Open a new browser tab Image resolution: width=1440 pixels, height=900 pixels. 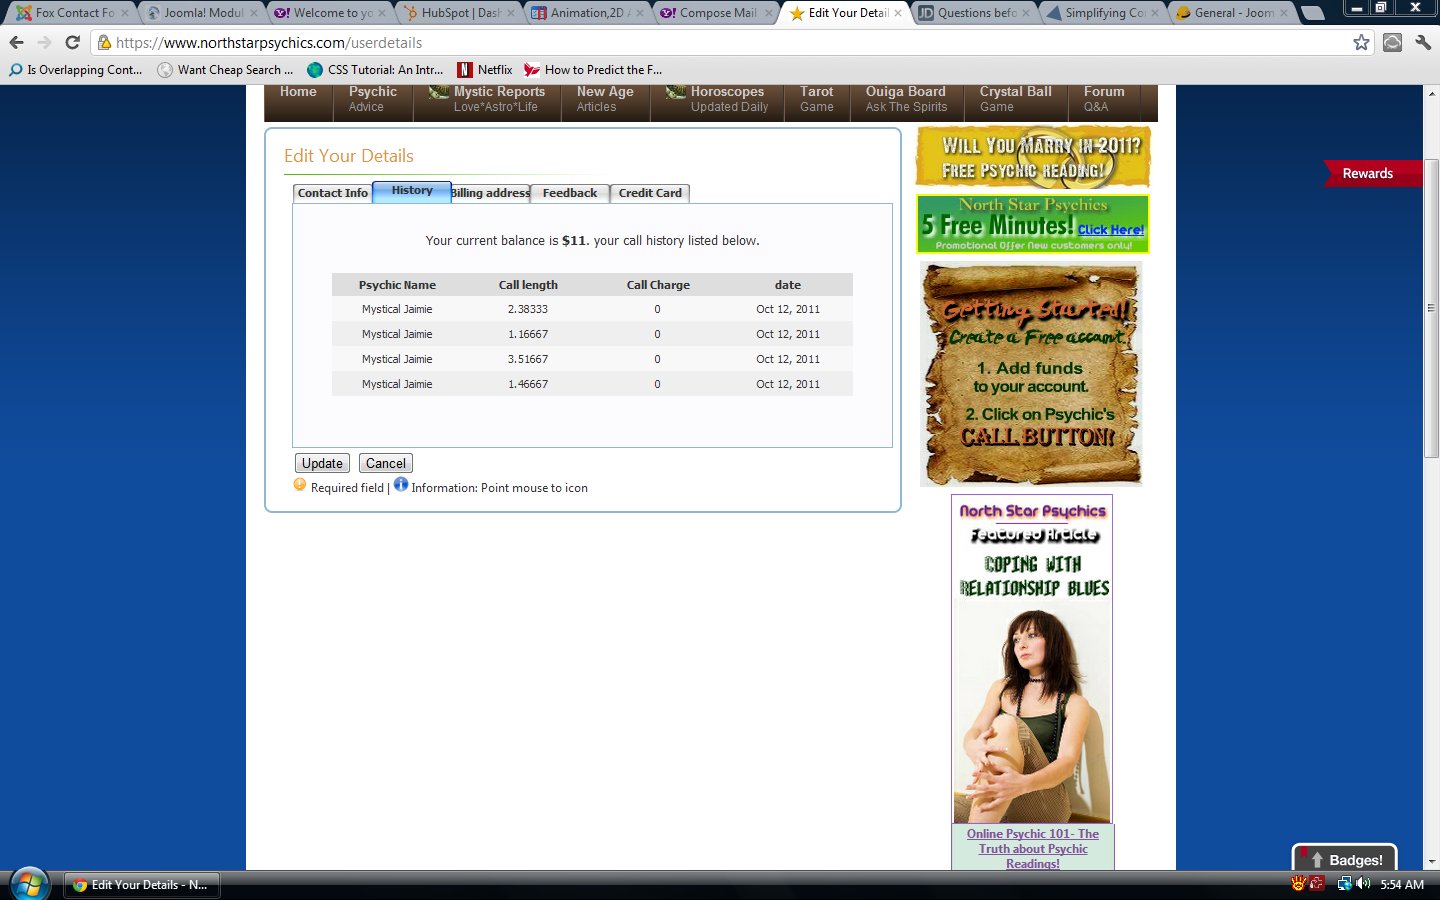1313,13
